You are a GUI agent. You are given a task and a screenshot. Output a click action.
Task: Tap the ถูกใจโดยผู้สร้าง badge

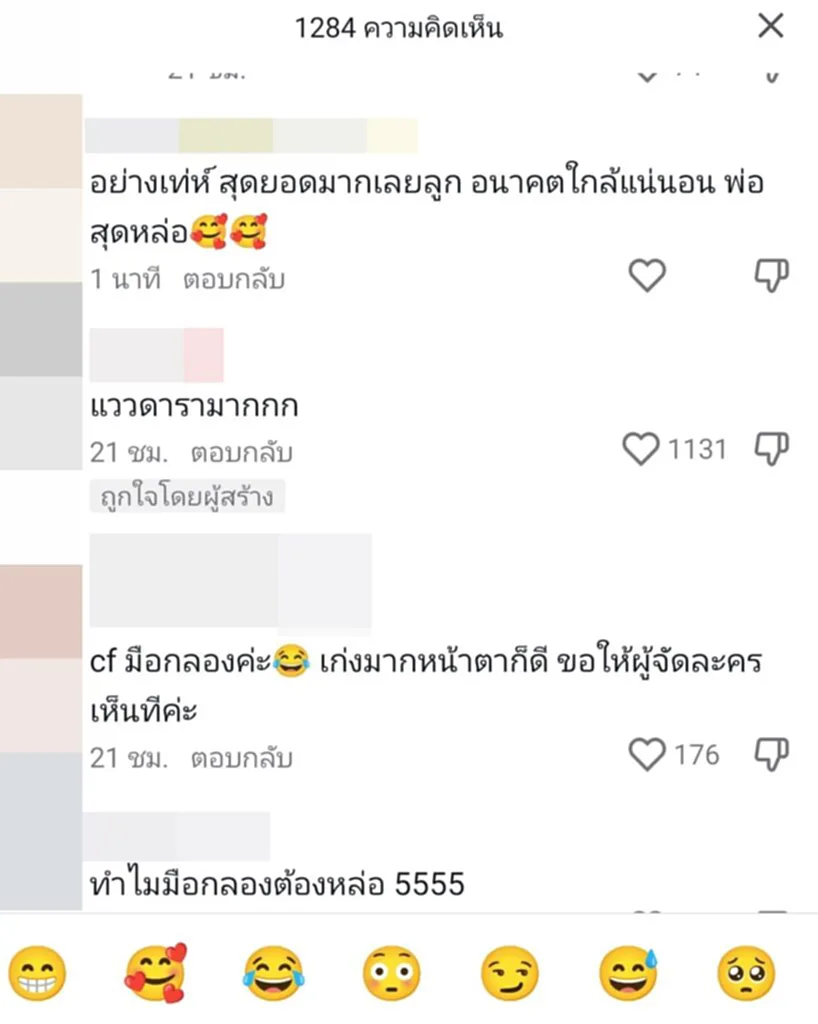click(x=187, y=496)
